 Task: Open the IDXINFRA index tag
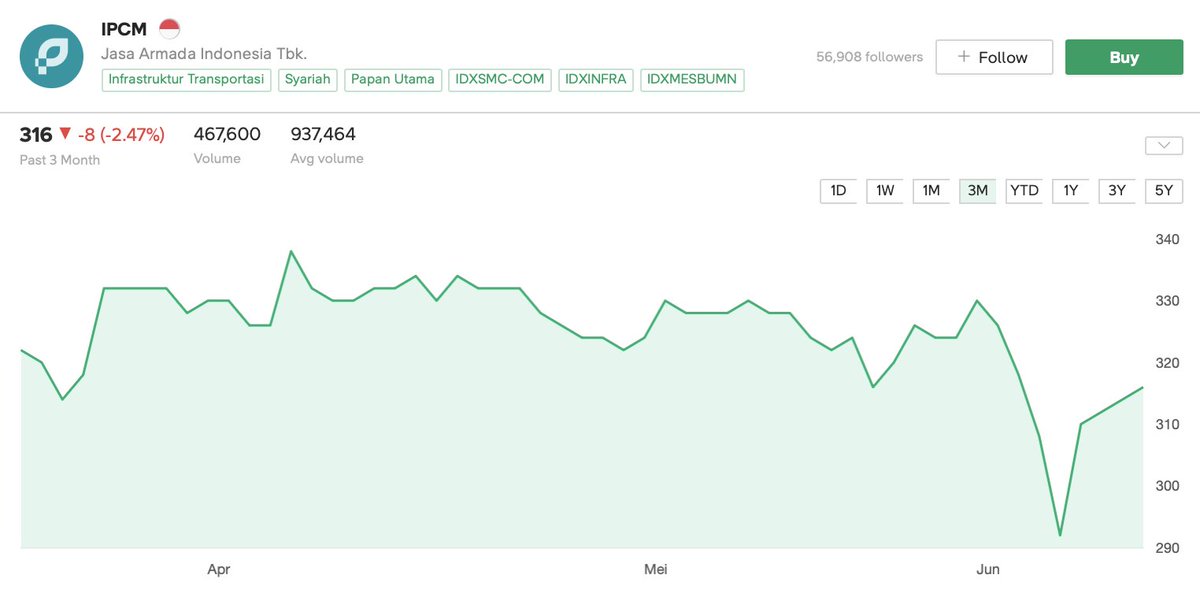(x=596, y=79)
